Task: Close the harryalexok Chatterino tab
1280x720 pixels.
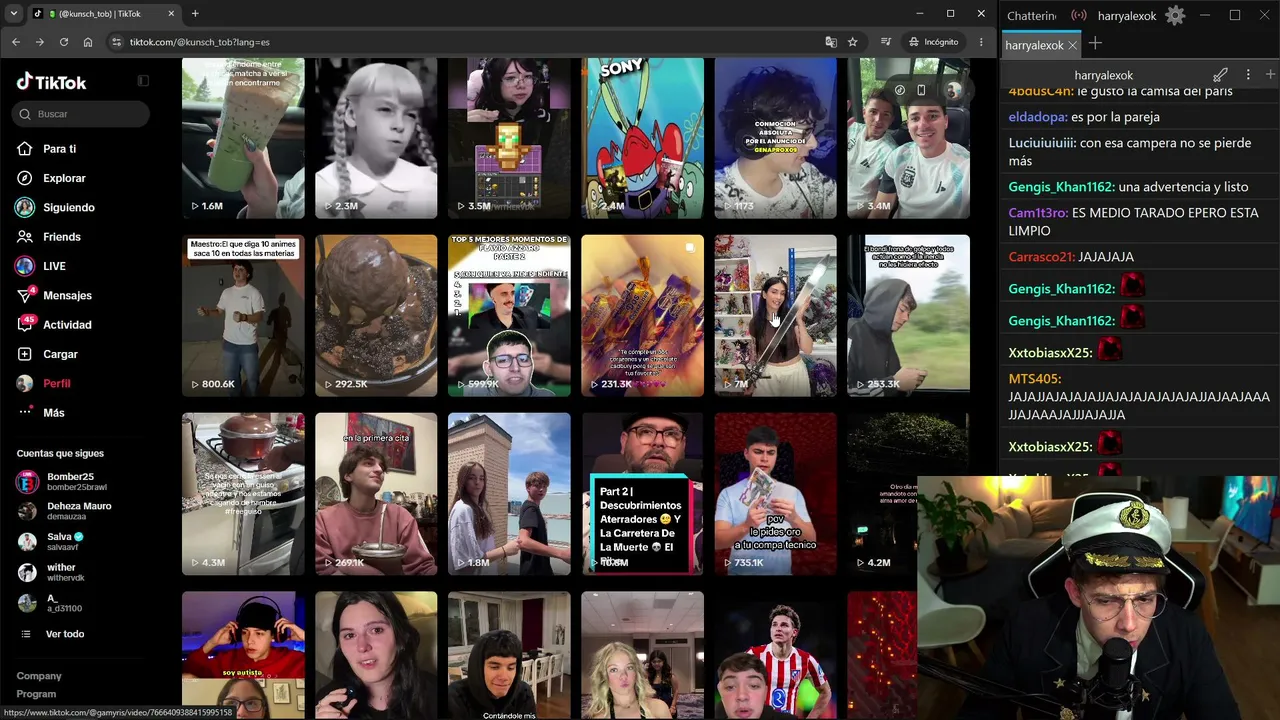Action: (x=1072, y=46)
